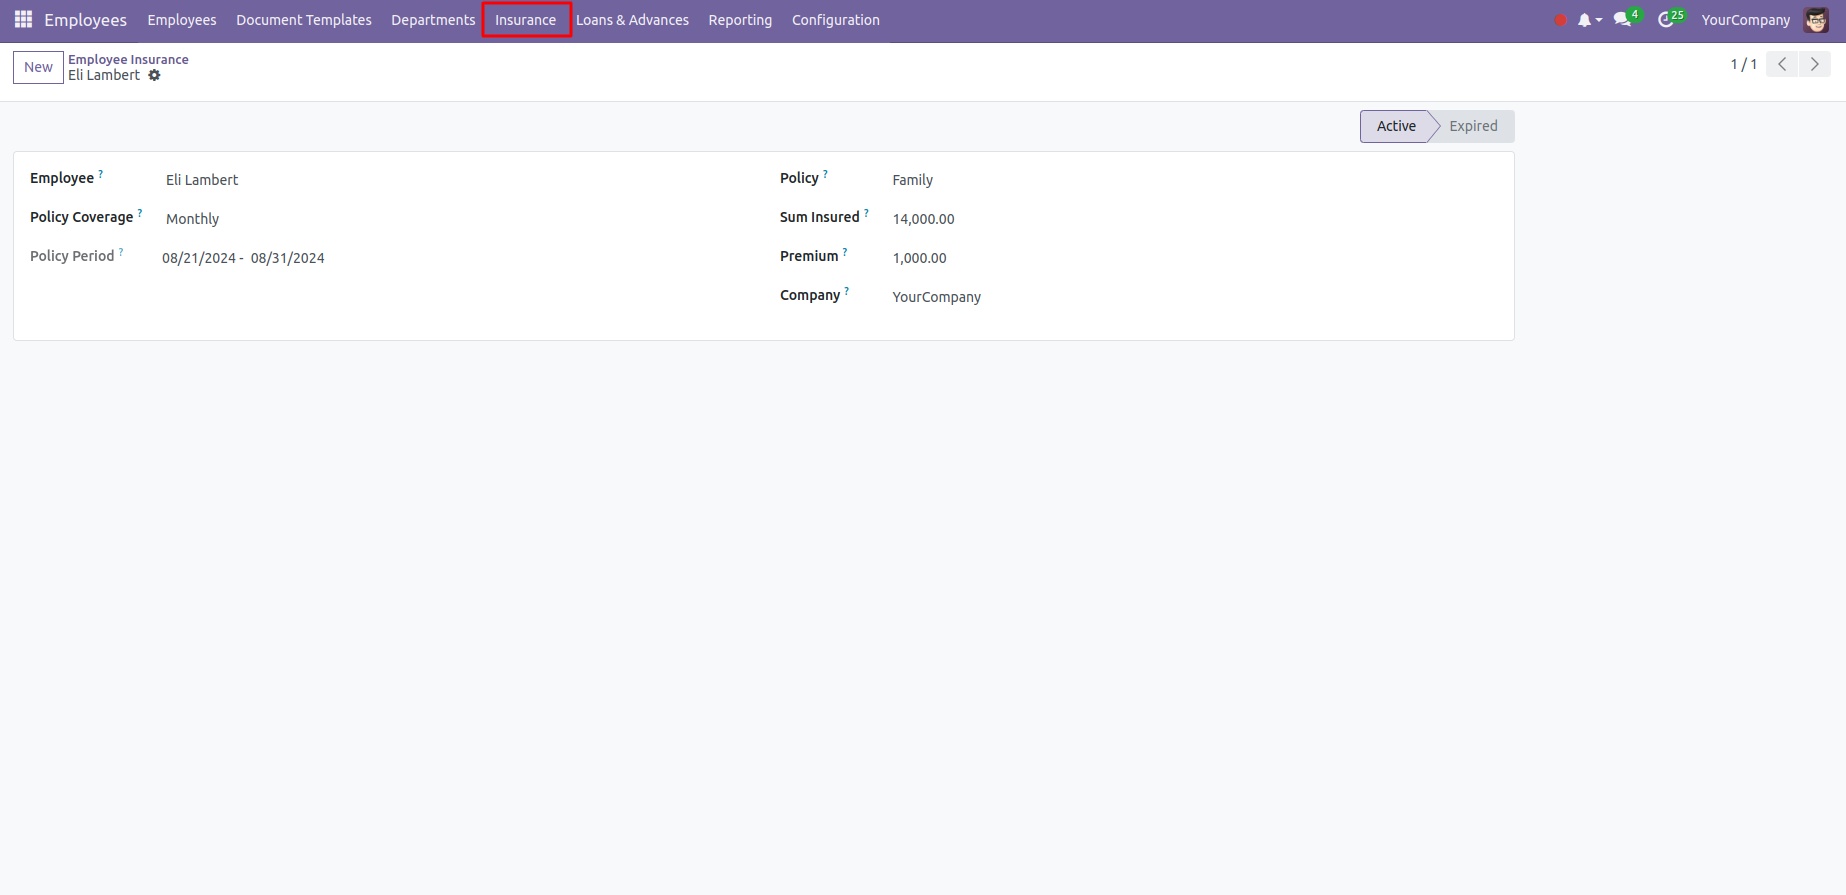This screenshot has height=895, width=1846.
Task: Expand the Reporting menu
Action: pyautogui.click(x=740, y=20)
